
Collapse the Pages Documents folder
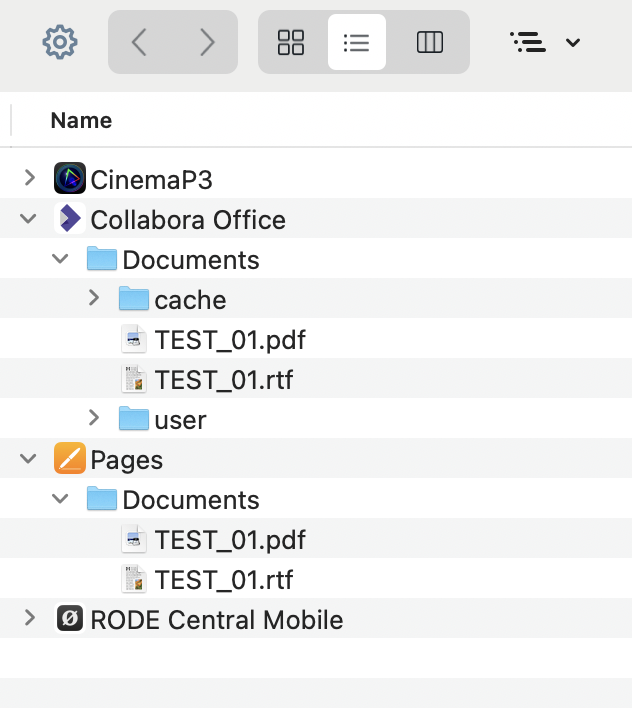pos(61,499)
